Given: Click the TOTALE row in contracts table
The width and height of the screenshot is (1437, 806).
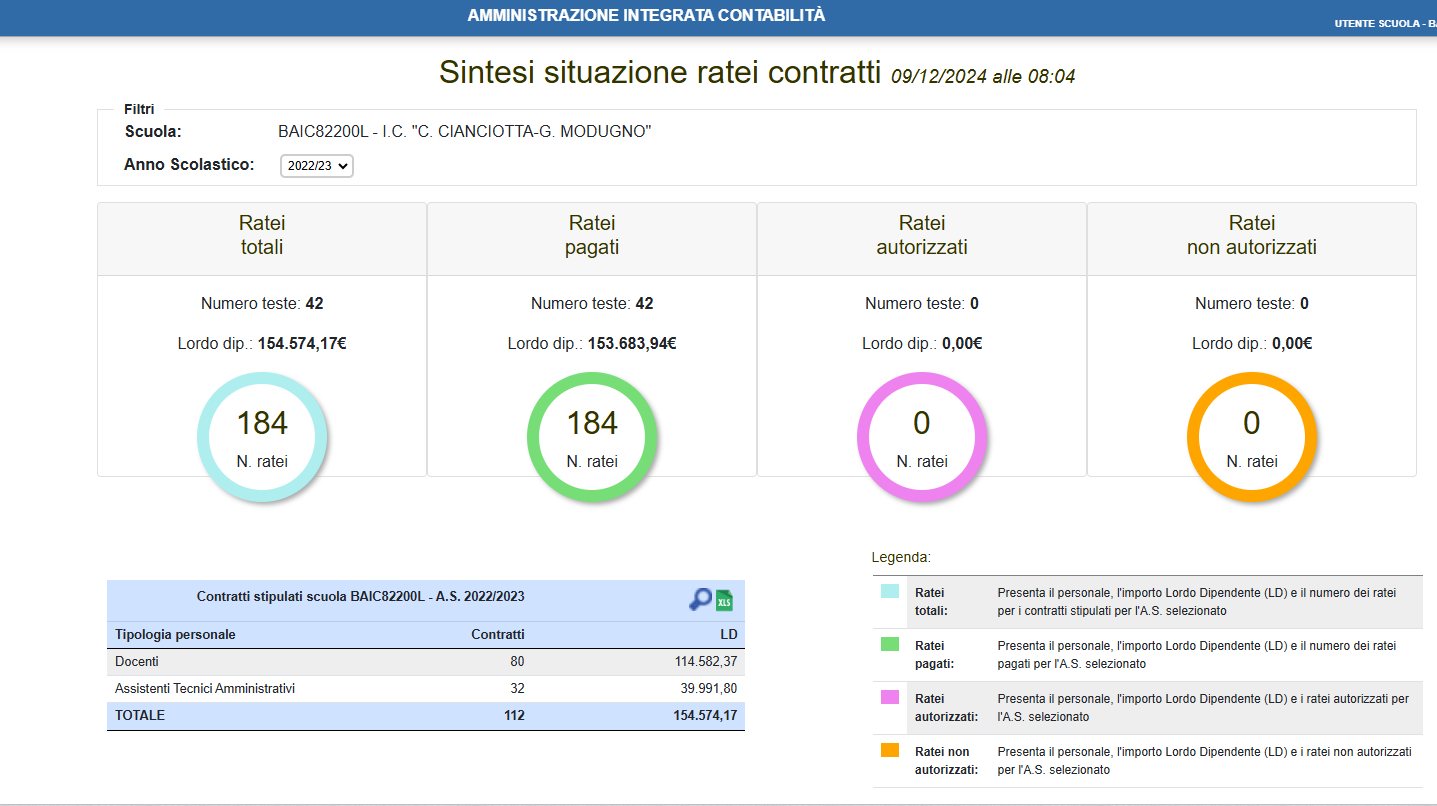Looking at the screenshot, I should click(x=425, y=716).
